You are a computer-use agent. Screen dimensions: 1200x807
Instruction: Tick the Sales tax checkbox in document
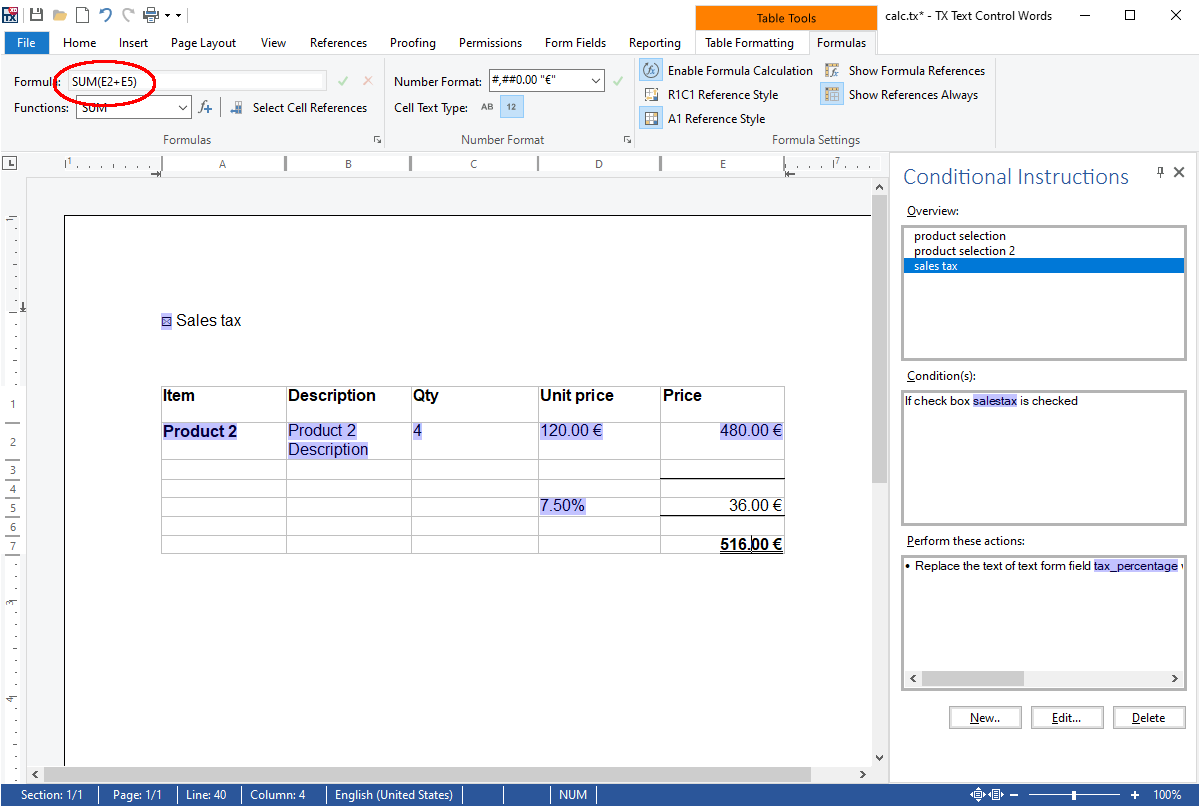click(166, 321)
